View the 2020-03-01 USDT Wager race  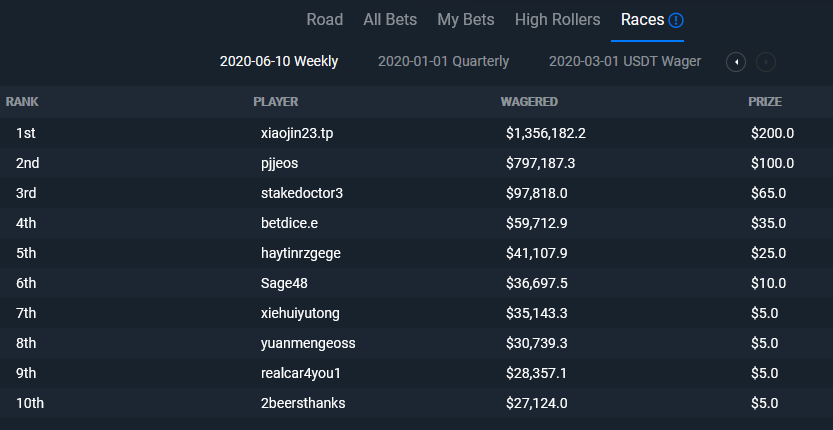625,62
